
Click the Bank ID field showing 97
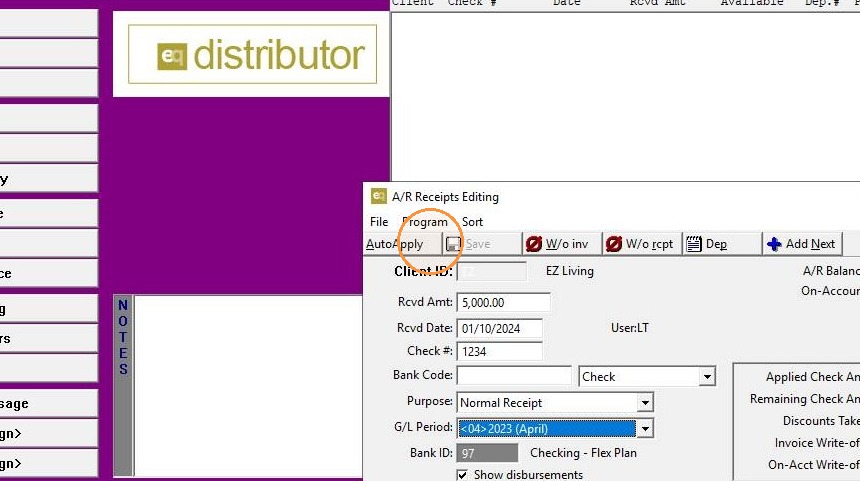tap(487, 454)
